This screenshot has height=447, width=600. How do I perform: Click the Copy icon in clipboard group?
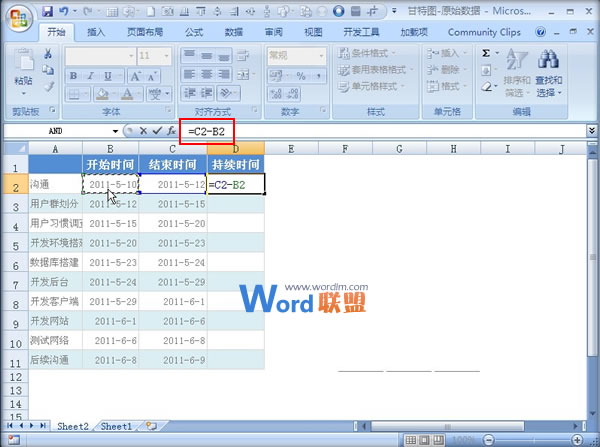(48, 70)
